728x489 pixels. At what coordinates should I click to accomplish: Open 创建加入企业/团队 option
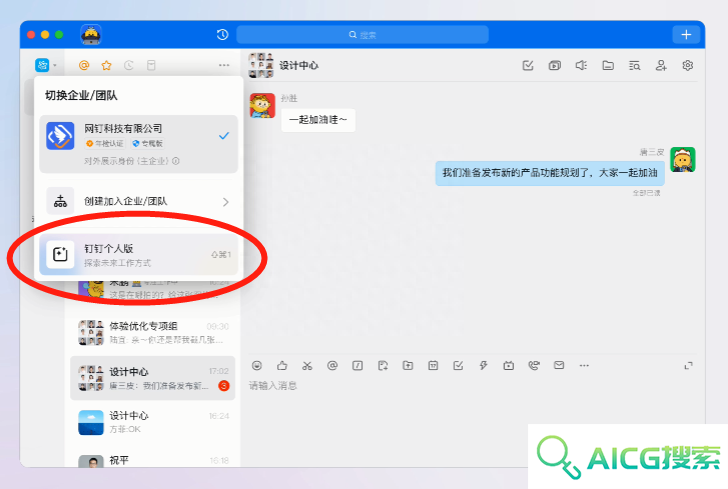tap(138, 202)
